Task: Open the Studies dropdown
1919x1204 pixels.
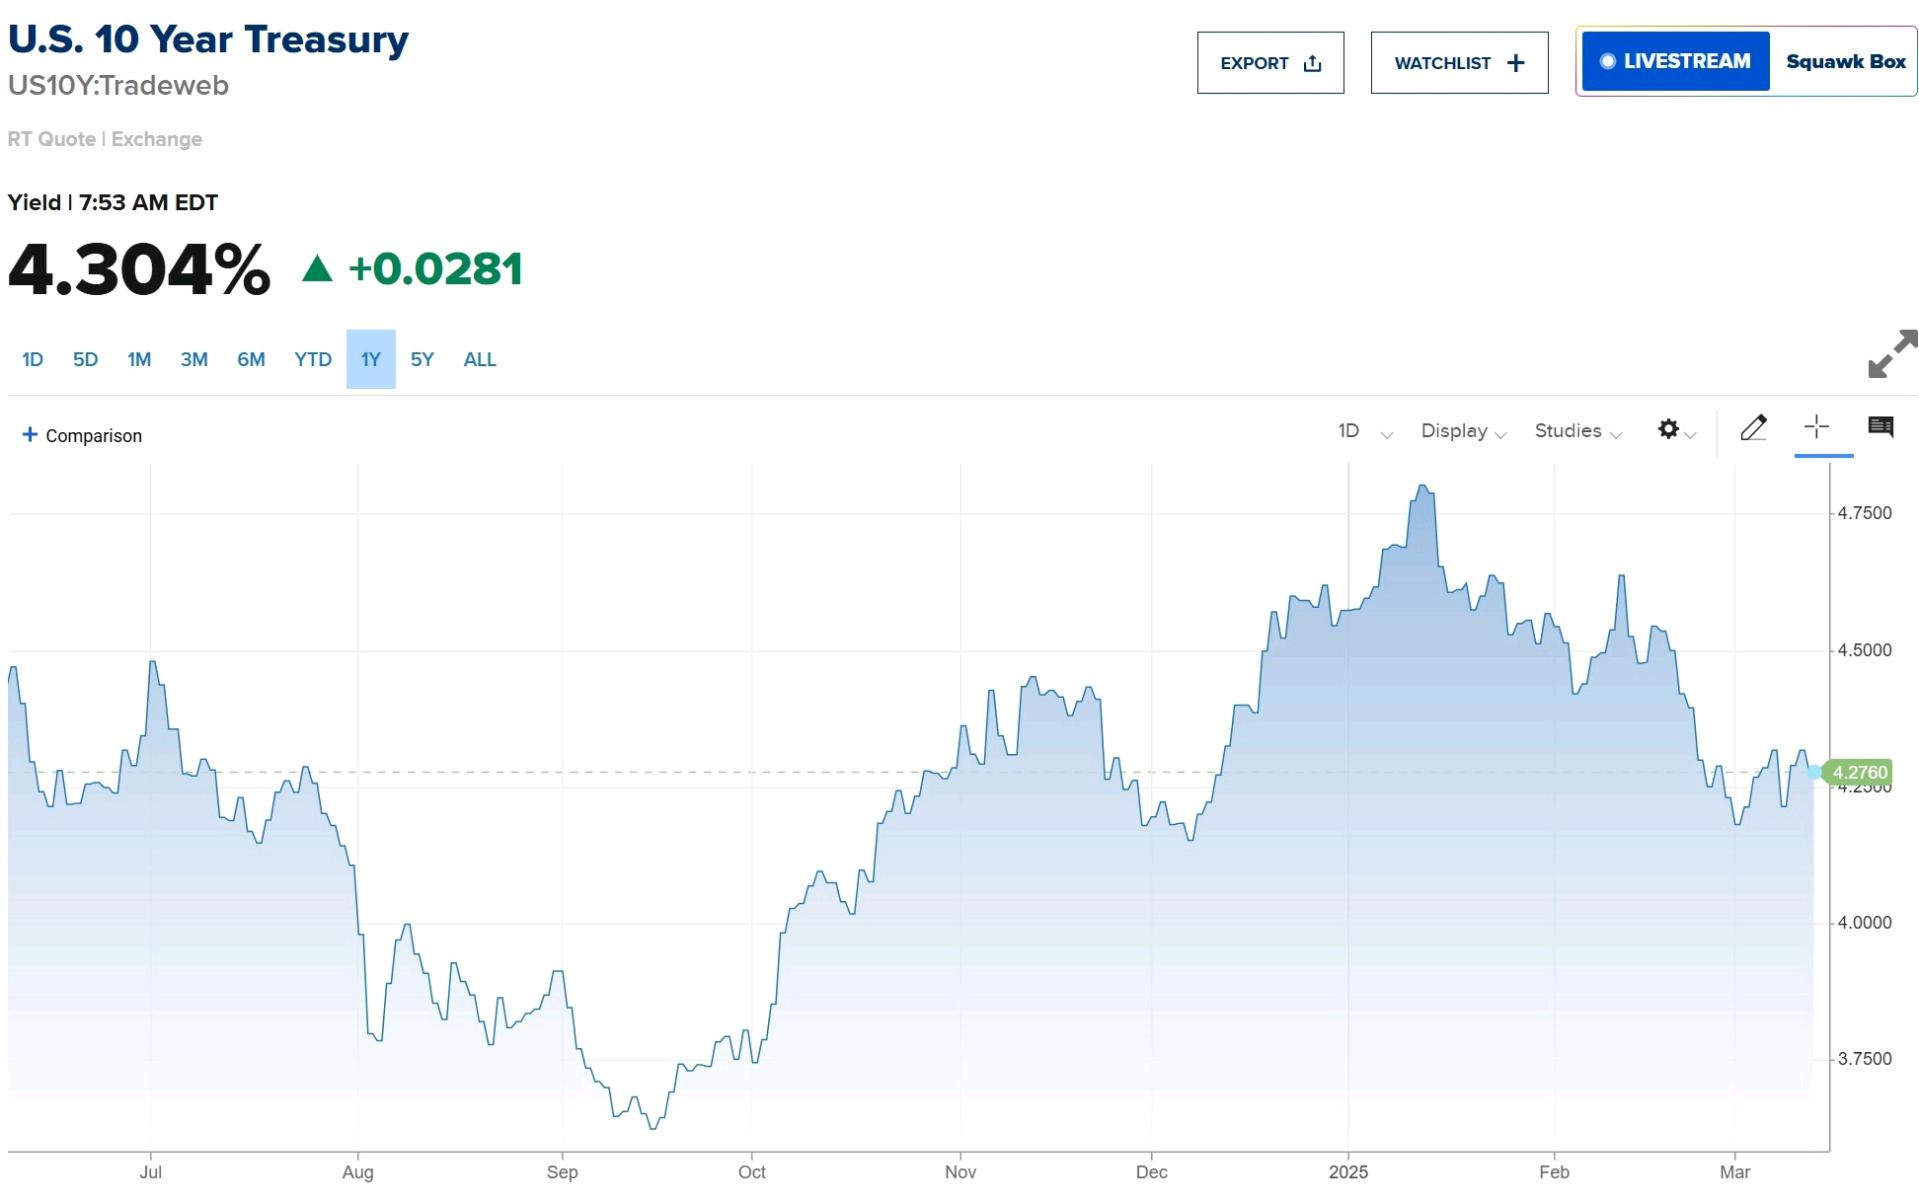Action: pos(1577,431)
